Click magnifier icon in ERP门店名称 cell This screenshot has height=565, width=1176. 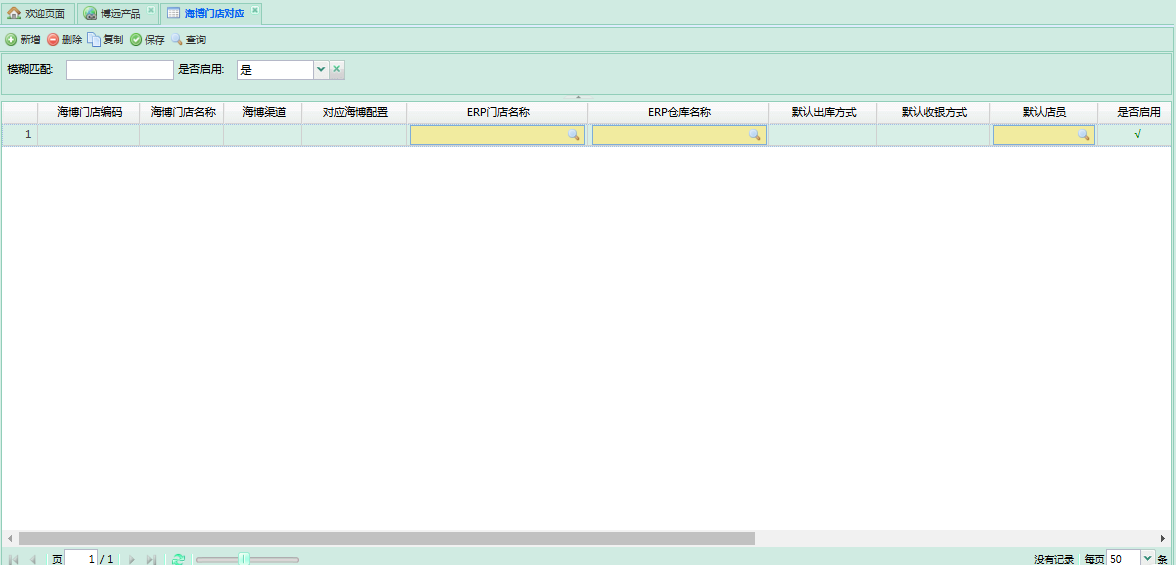tap(574, 135)
